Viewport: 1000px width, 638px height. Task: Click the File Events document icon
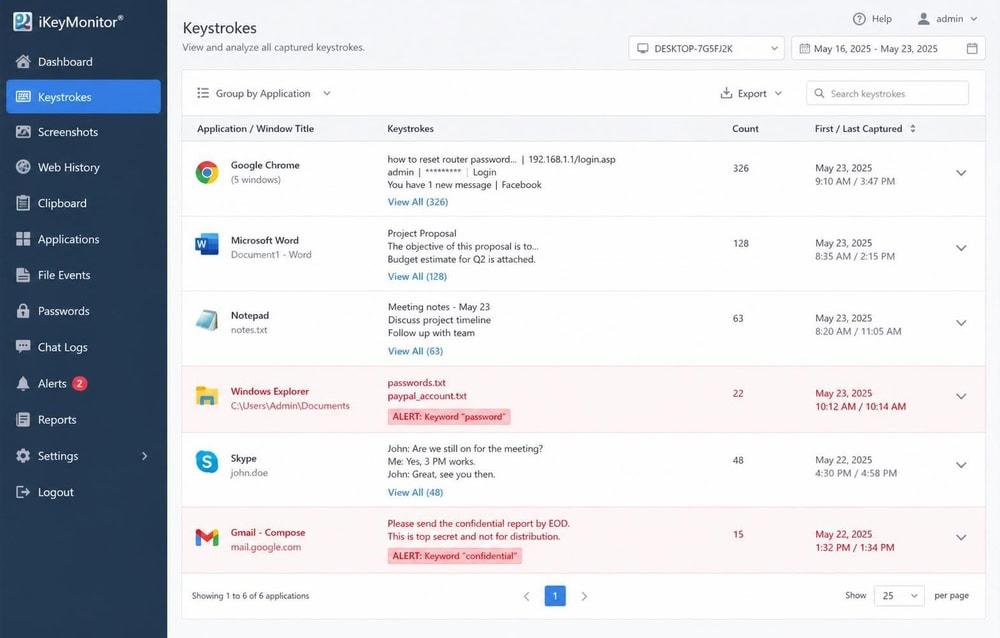pos(23,275)
